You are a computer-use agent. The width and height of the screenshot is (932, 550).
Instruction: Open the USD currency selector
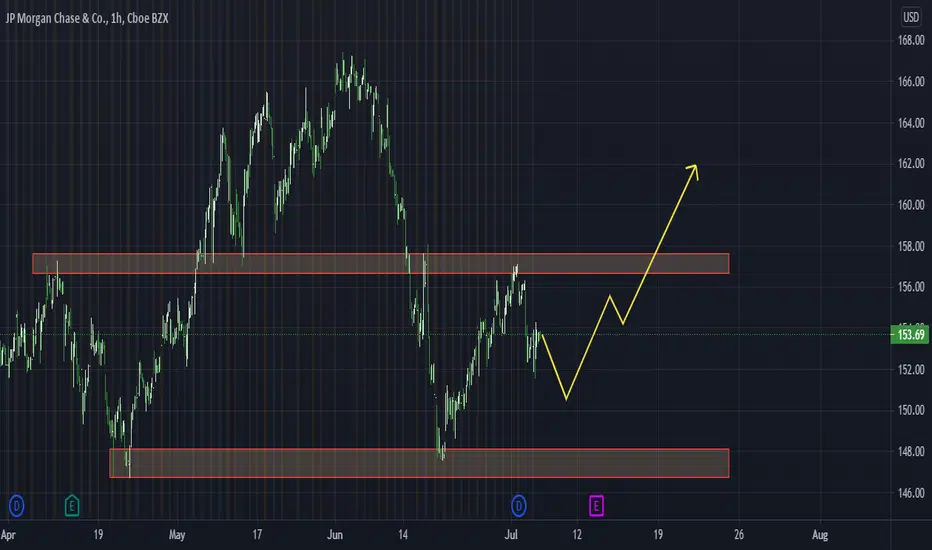[911, 17]
